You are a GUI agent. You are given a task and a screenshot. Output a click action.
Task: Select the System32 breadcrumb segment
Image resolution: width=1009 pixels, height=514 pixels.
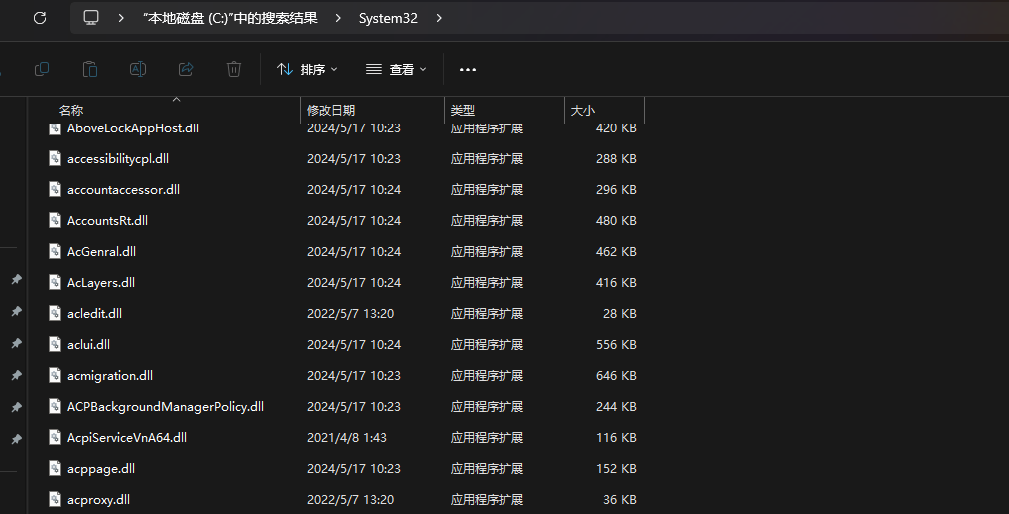pos(388,18)
